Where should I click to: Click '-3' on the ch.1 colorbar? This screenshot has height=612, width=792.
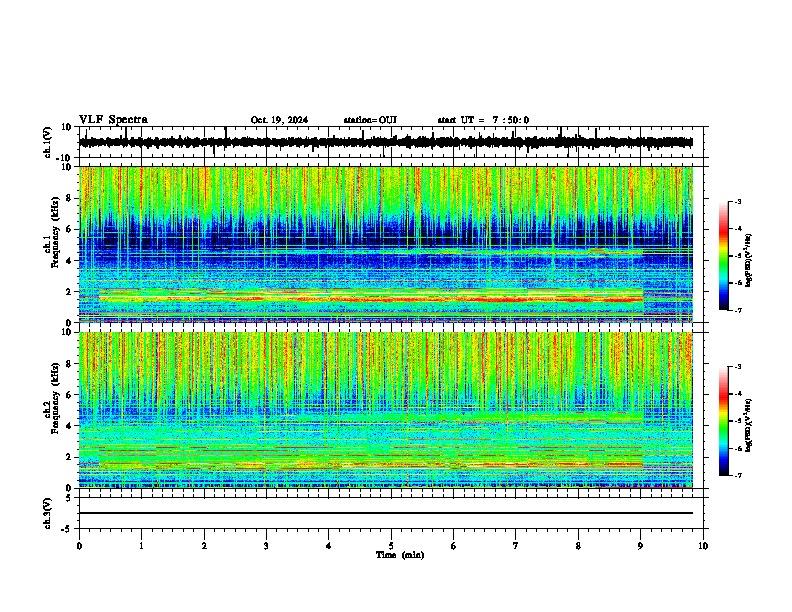[737, 201]
